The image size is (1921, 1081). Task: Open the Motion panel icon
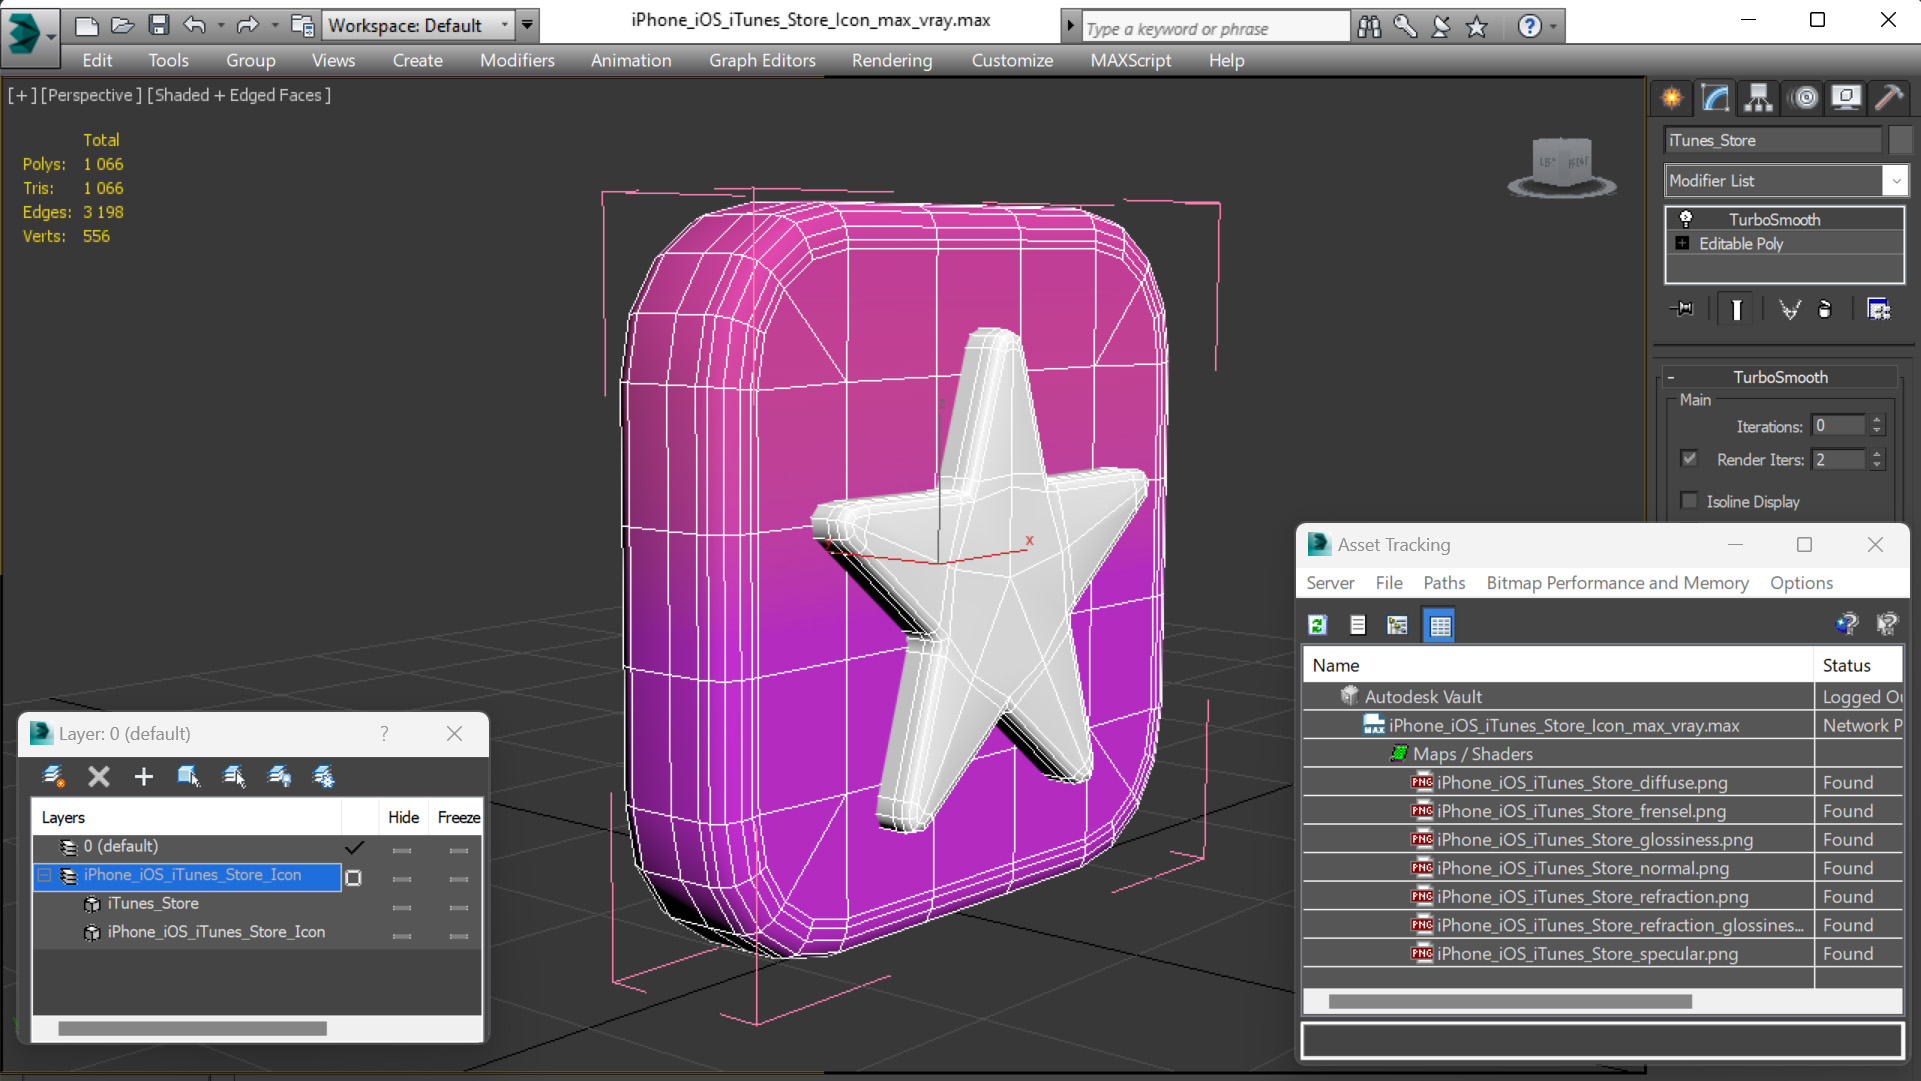(x=1804, y=97)
